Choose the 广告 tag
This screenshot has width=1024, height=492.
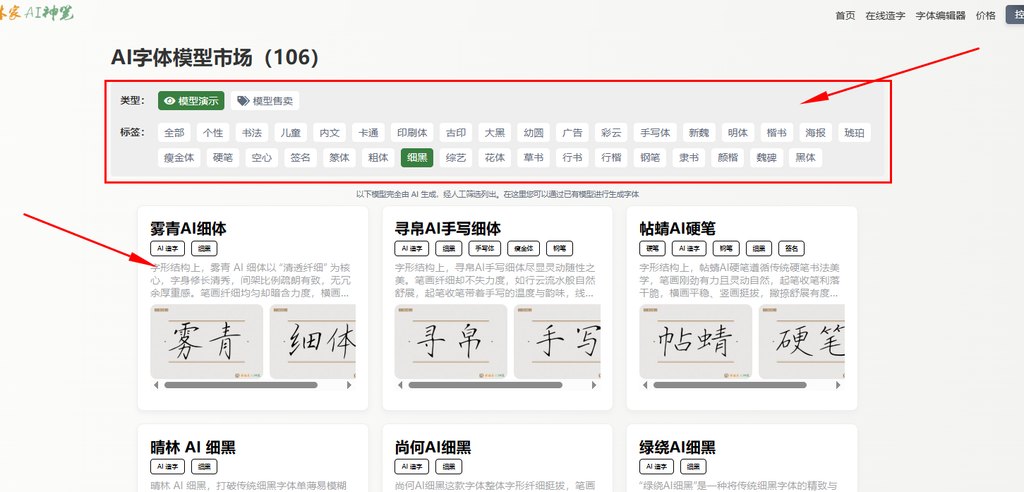(x=573, y=133)
